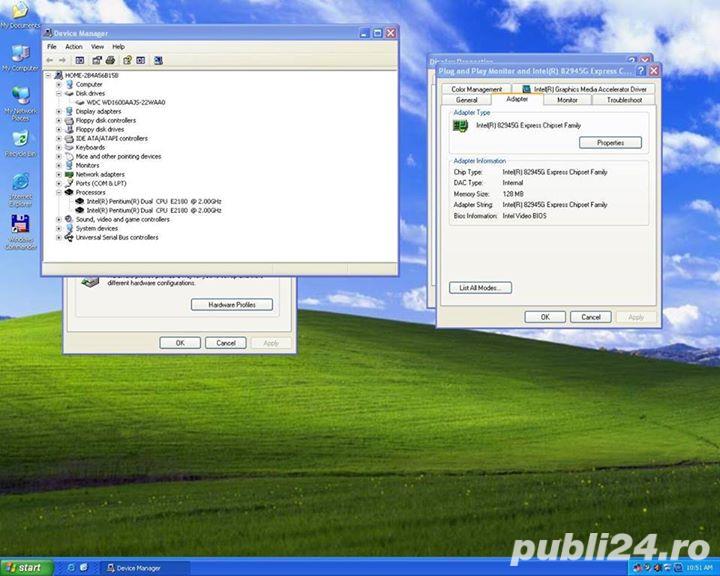Open My Network Places desktop icon

pos(20,103)
